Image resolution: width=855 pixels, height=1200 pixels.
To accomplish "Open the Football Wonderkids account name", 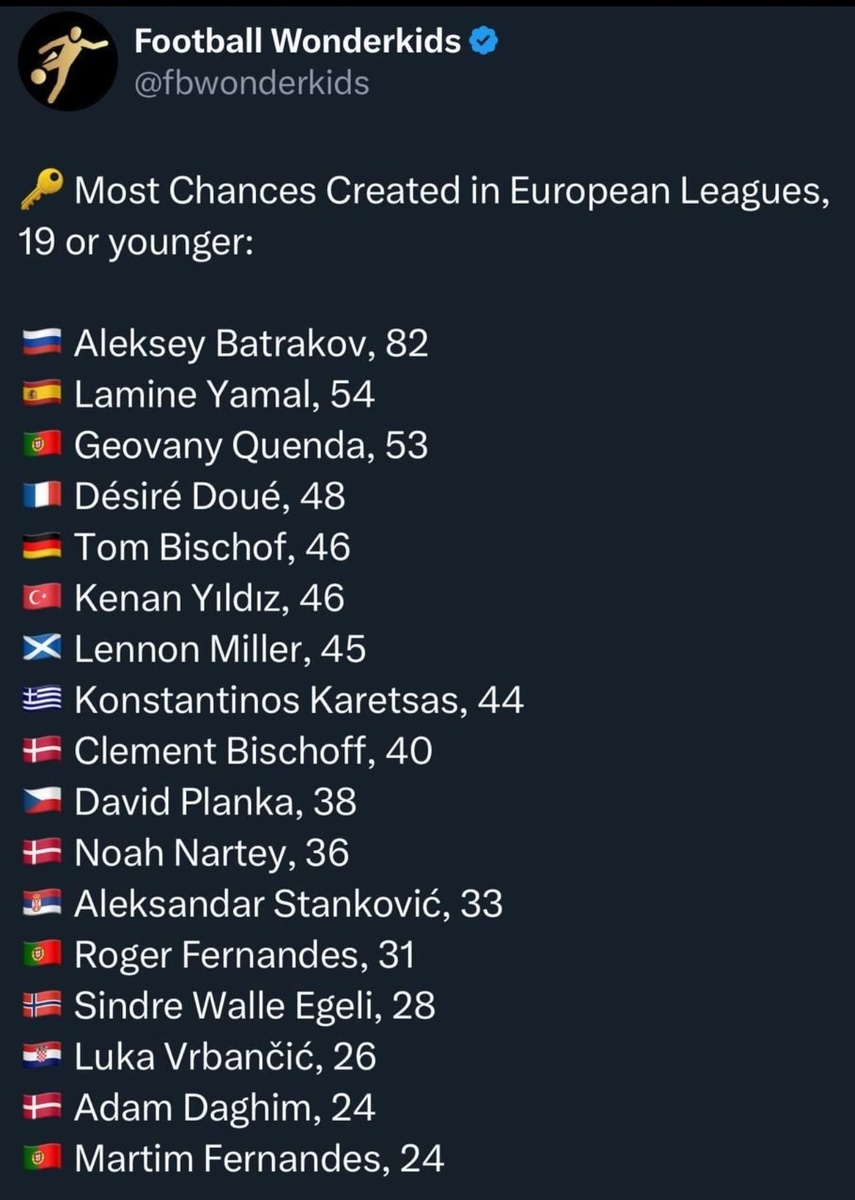I will [298, 41].
